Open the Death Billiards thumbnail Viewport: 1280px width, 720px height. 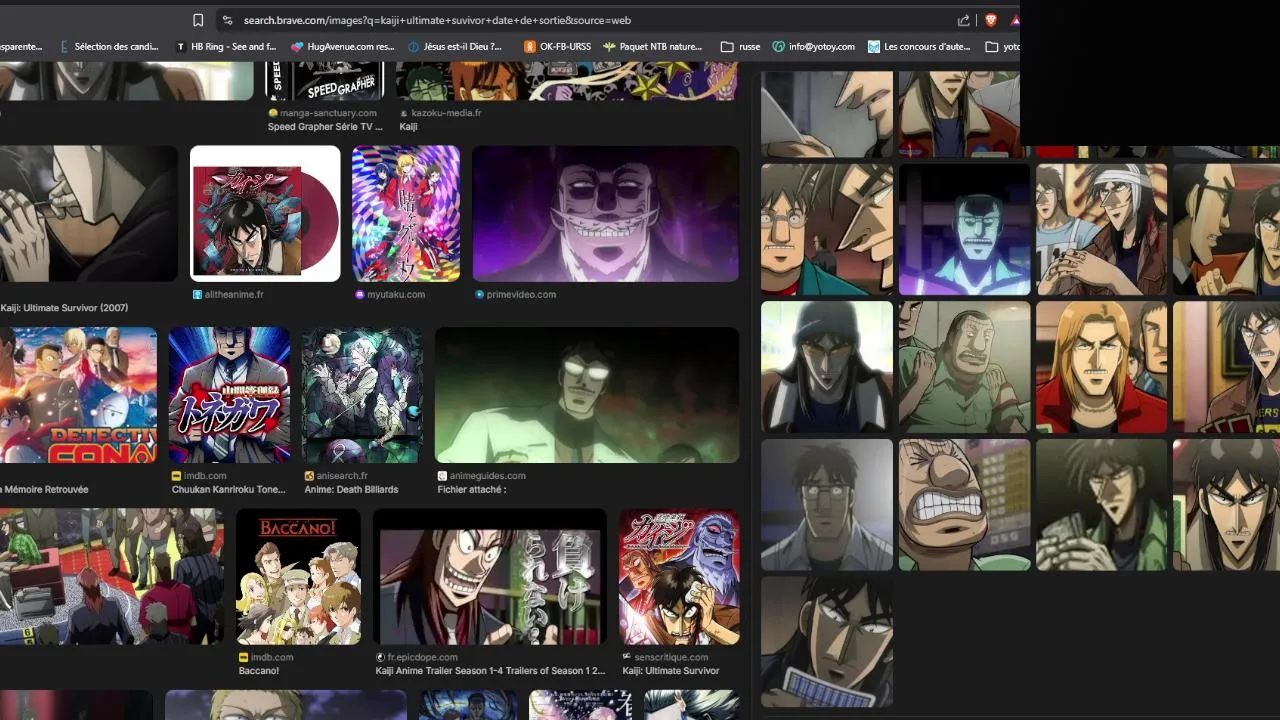[363, 395]
